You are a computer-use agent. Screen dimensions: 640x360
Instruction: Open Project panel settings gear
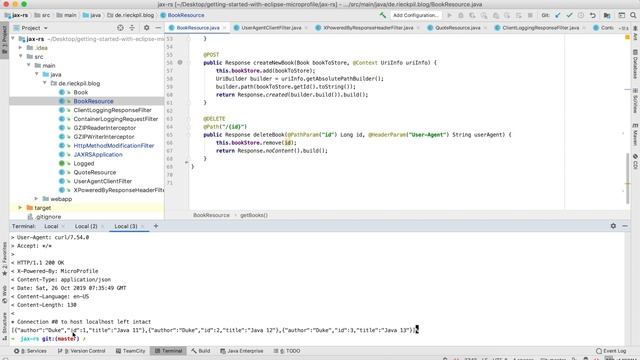[x=147, y=28]
